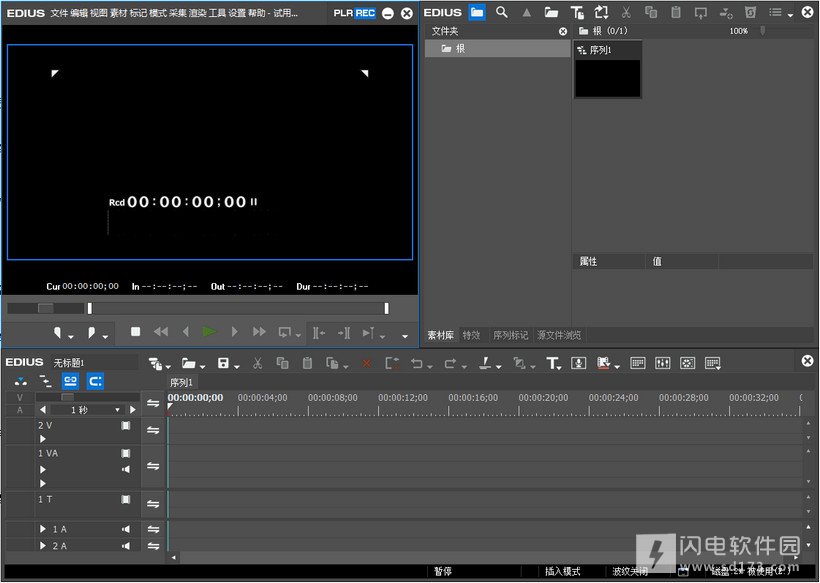Switch to the 源文件浏览 tab
The width and height of the screenshot is (820, 583).
coord(559,335)
